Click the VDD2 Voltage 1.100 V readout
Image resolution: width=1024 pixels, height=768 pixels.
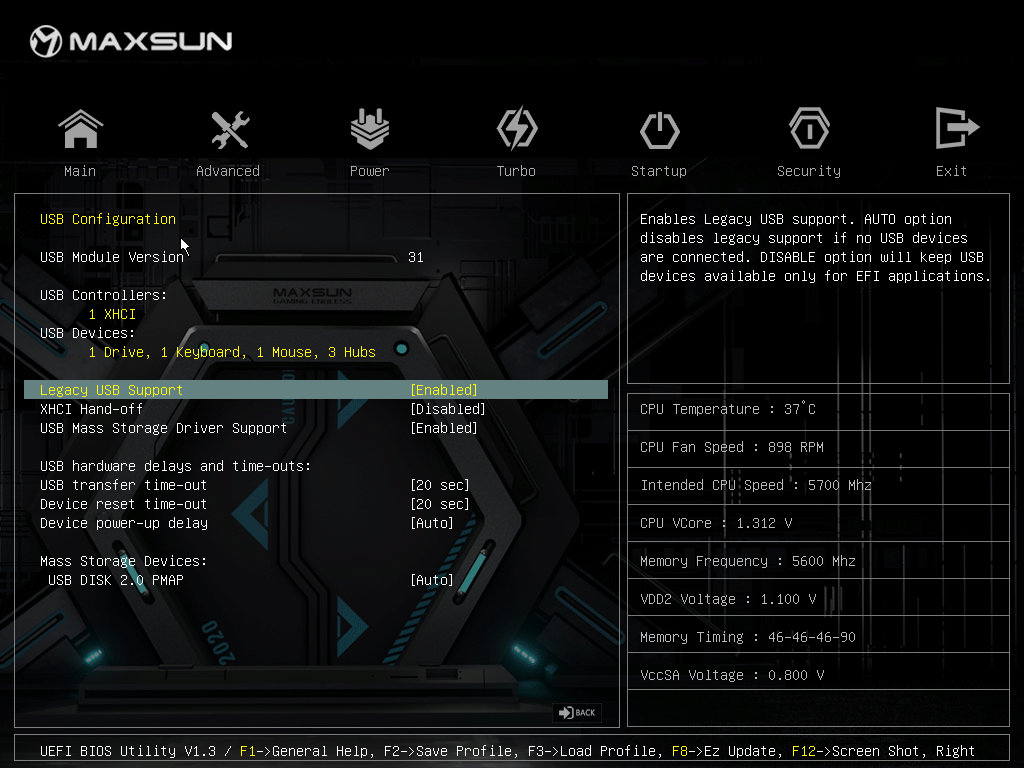[x=728, y=599]
